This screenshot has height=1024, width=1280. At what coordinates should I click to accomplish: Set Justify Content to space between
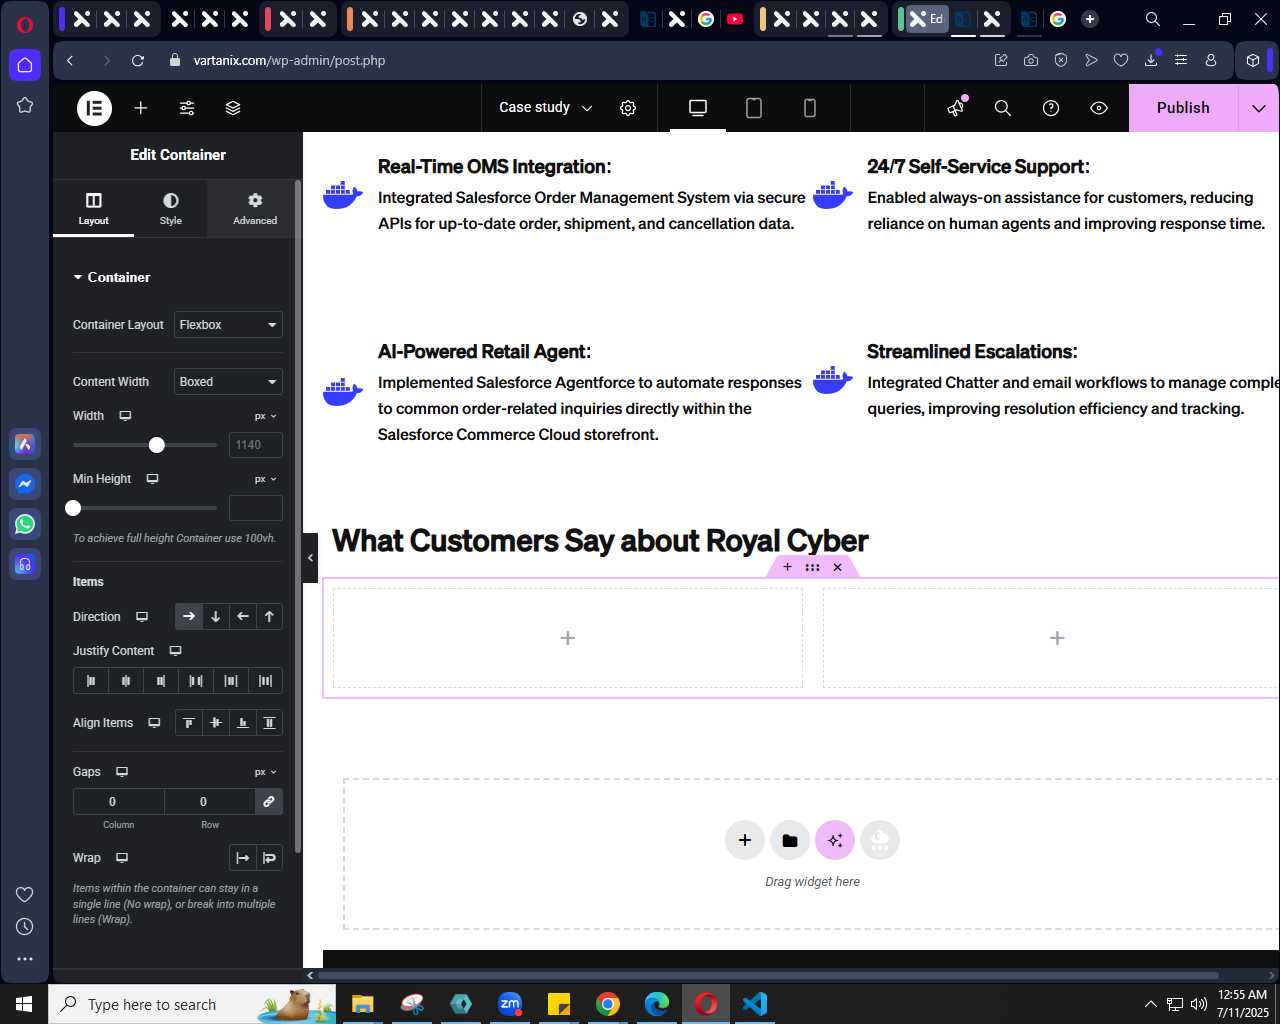(196, 681)
